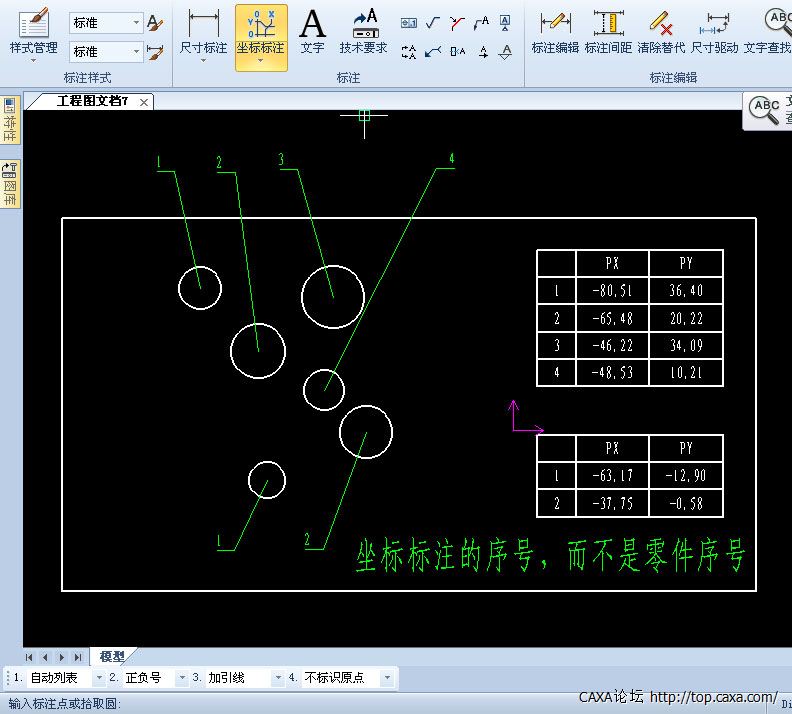
Task: Click floating ABC magnifier panel icon
Action: 765,110
